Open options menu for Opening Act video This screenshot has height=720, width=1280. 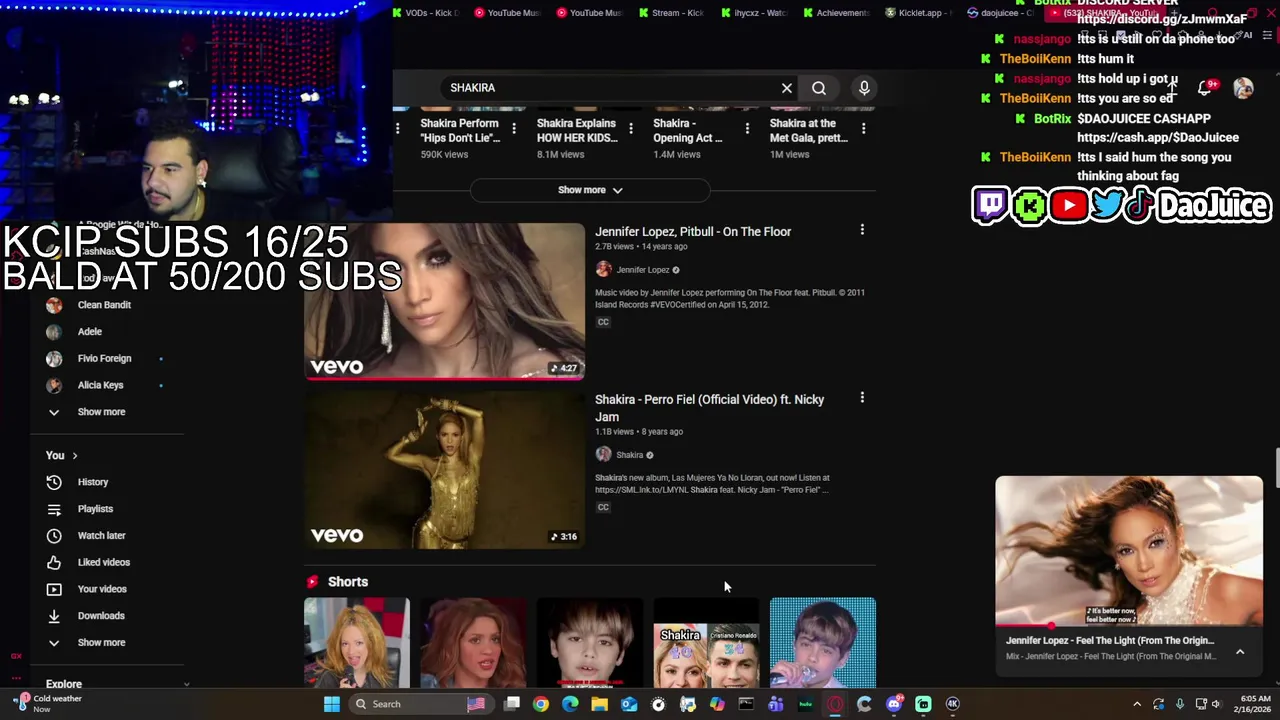point(747,128)
